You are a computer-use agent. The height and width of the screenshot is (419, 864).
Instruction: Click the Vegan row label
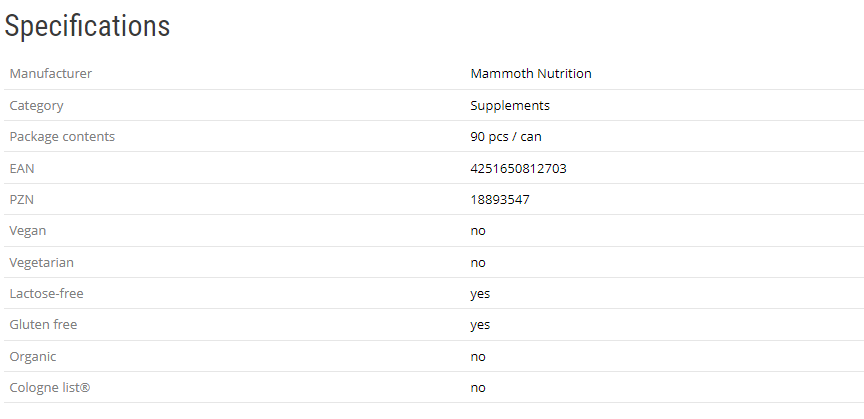coord(28,231)
